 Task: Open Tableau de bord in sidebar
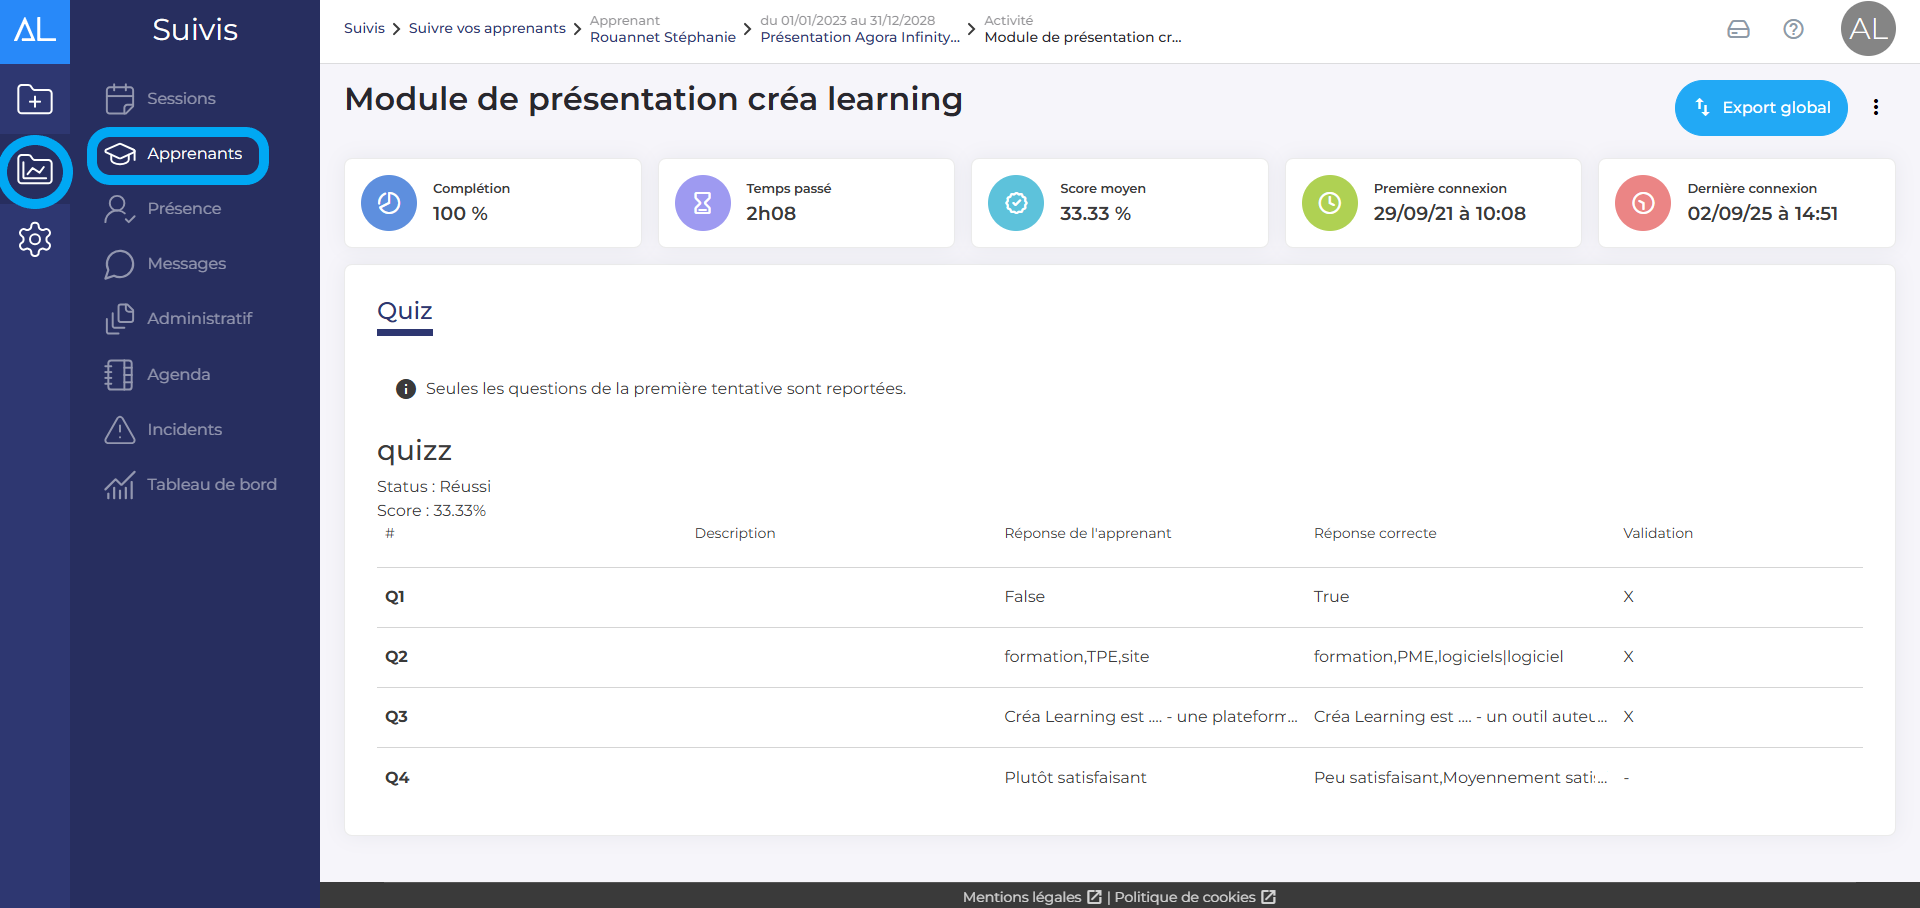pyautogui.click(x=211, y=485)
